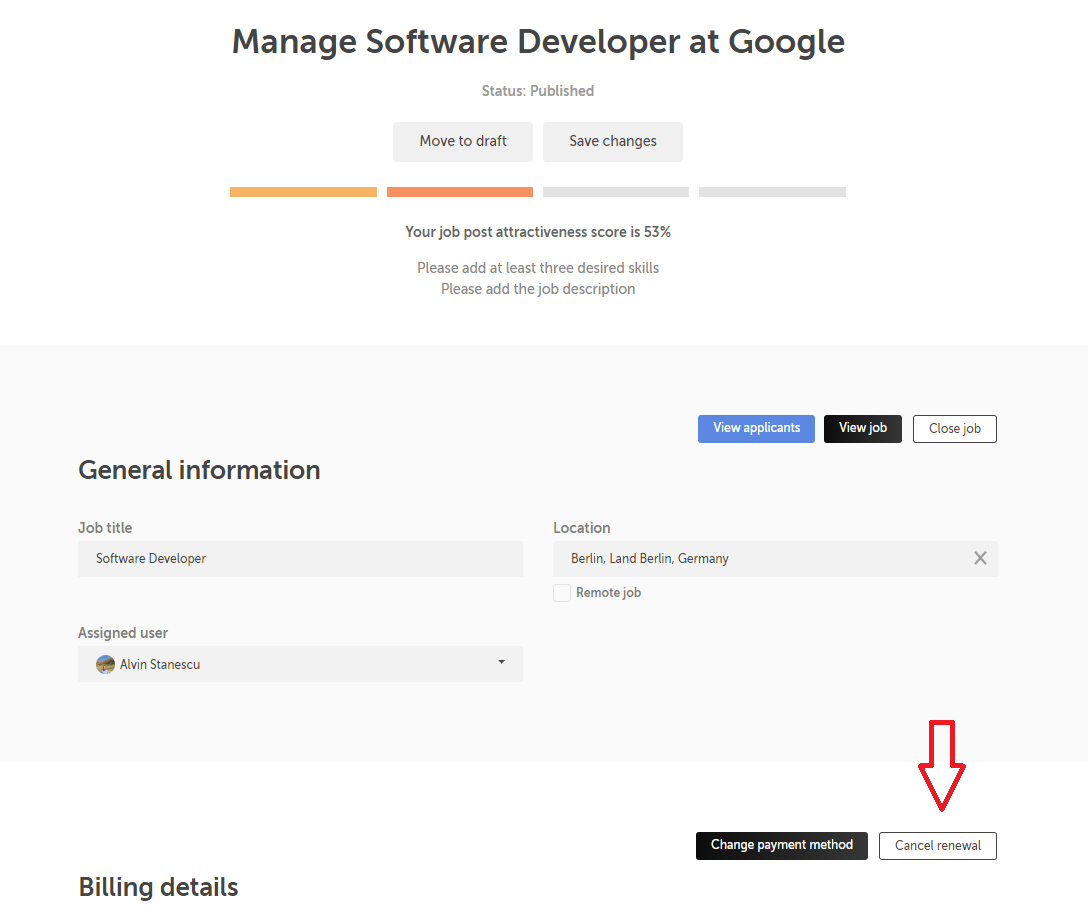Open Change payment method
This screenshot has width=1088, height=917.
point(782,846)
